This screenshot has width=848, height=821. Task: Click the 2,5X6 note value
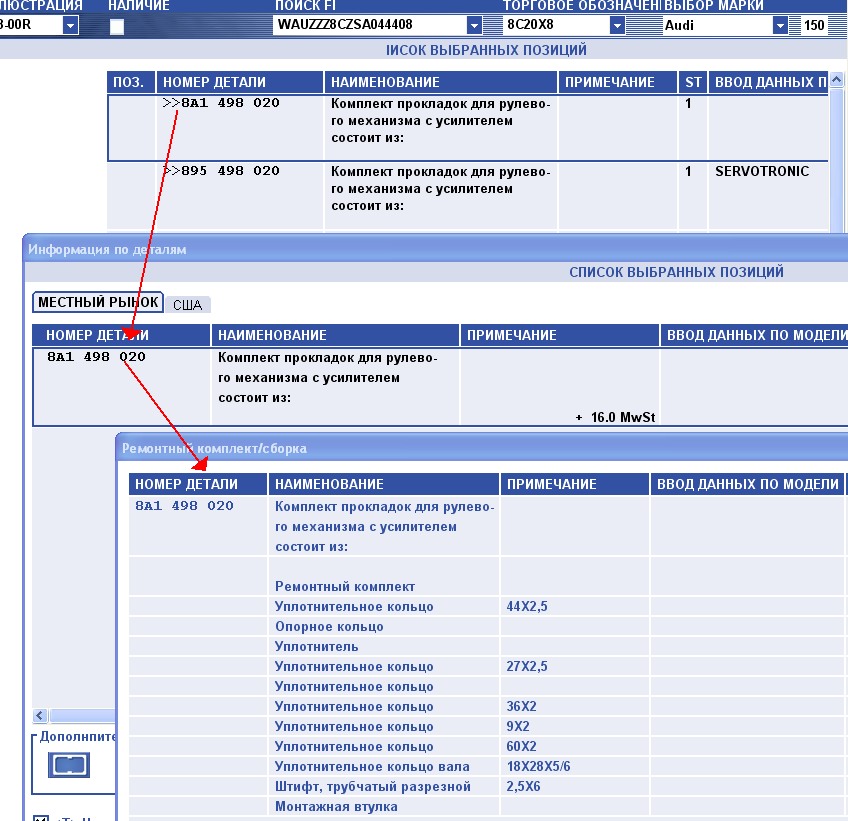pos(523,786)
